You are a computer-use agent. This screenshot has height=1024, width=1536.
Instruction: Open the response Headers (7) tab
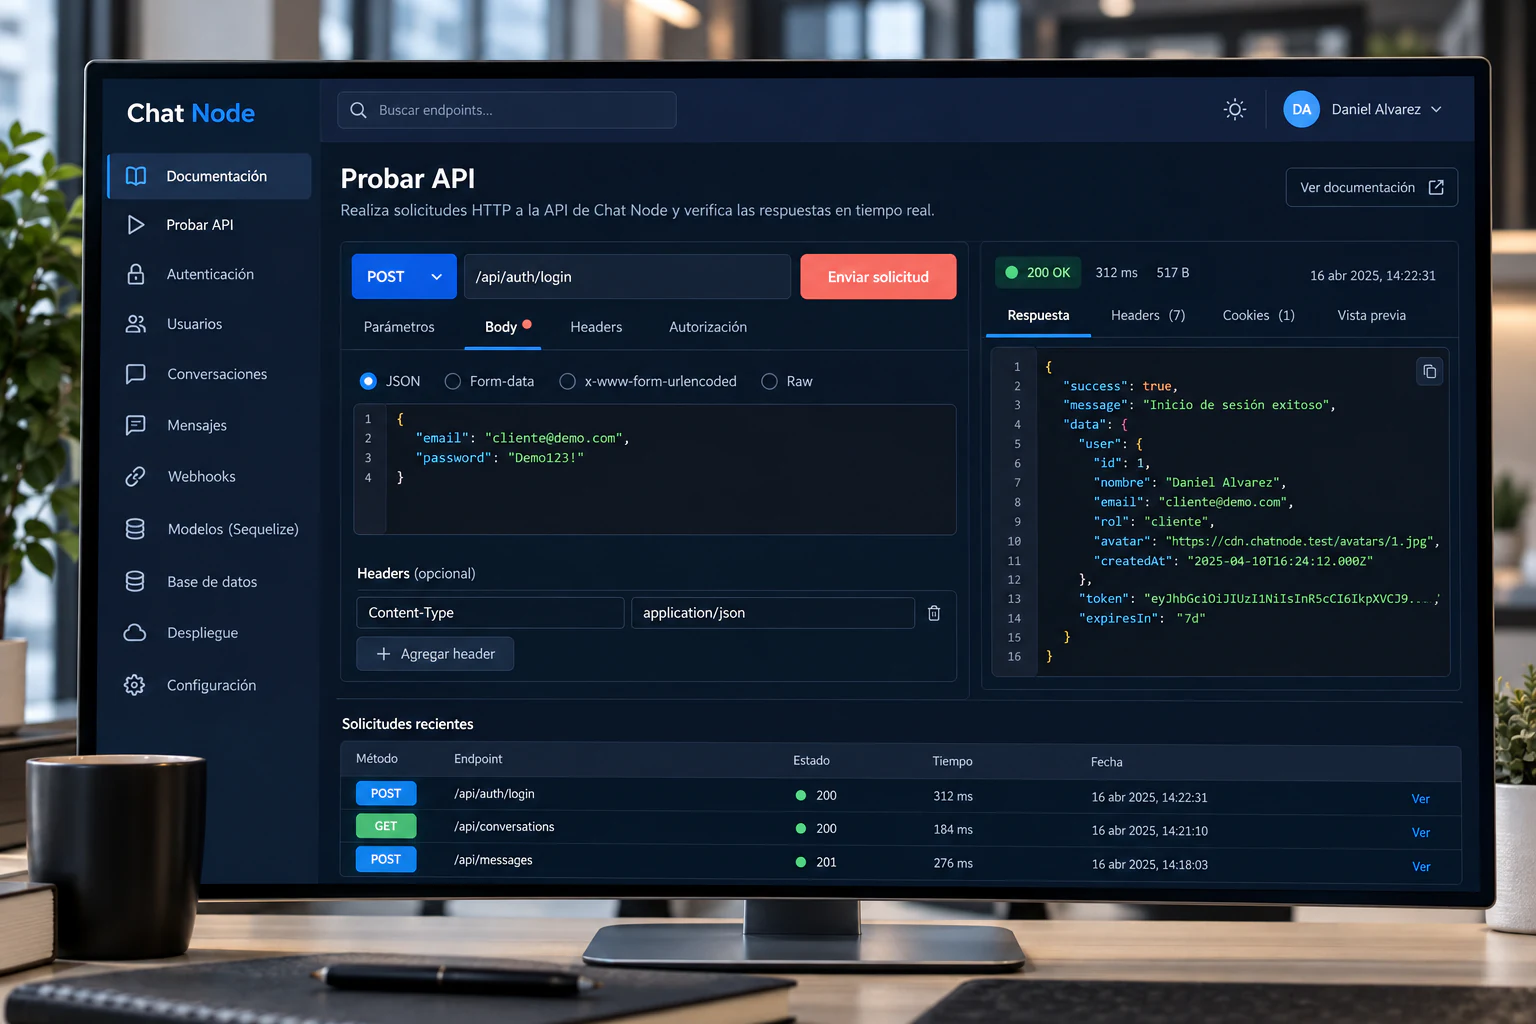tap(1148, 315)
